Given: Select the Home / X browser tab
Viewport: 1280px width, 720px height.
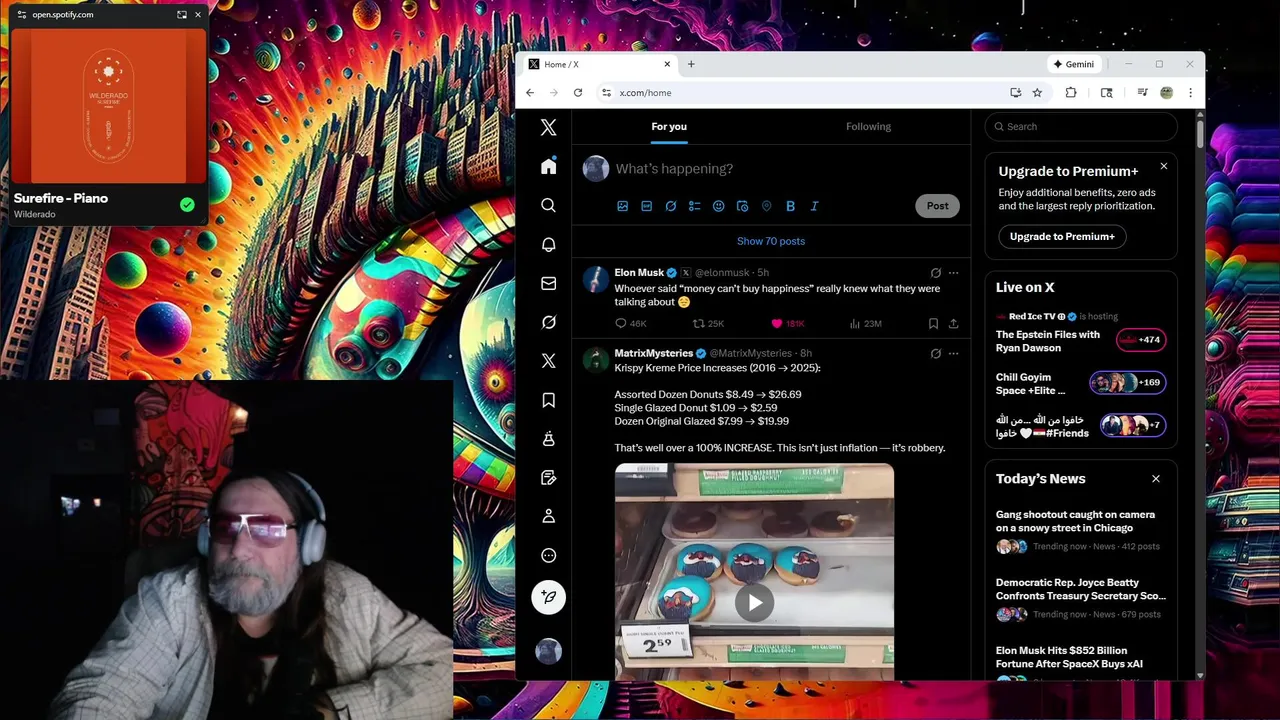Looking at the screenshot, I should point(598,64).
